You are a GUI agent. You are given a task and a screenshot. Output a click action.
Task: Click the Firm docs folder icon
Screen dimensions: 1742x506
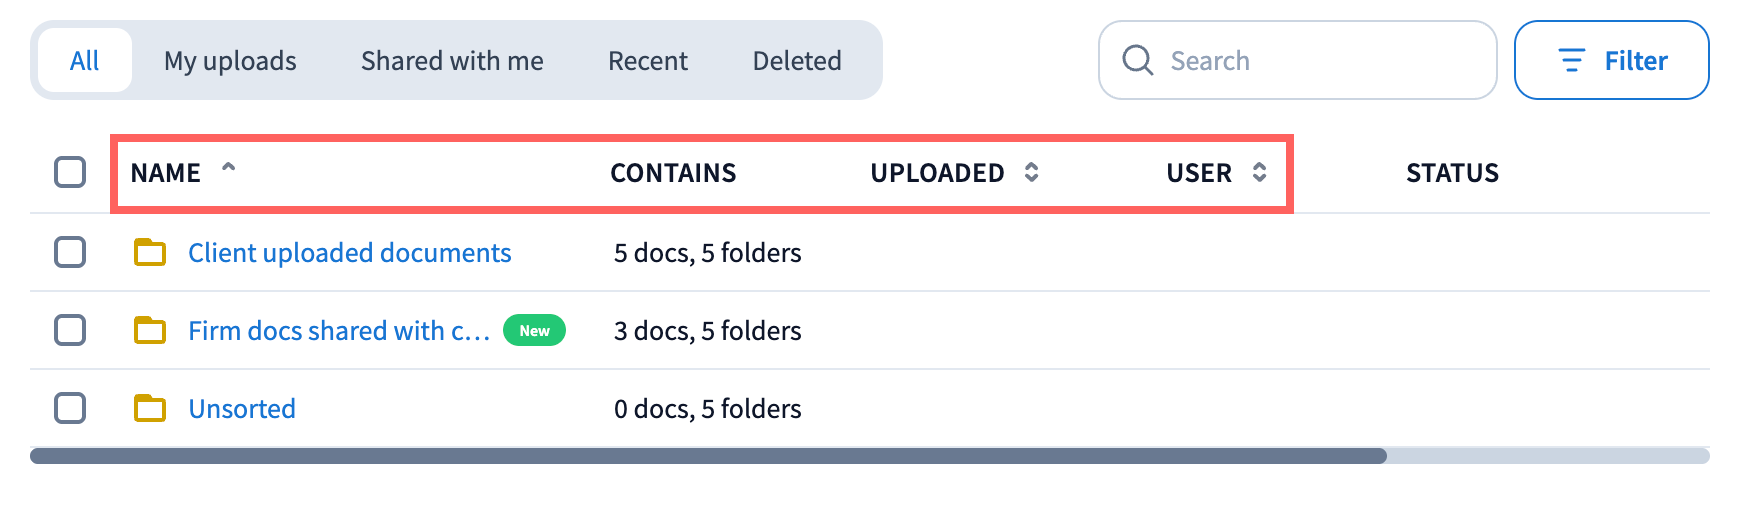[150, 330]
